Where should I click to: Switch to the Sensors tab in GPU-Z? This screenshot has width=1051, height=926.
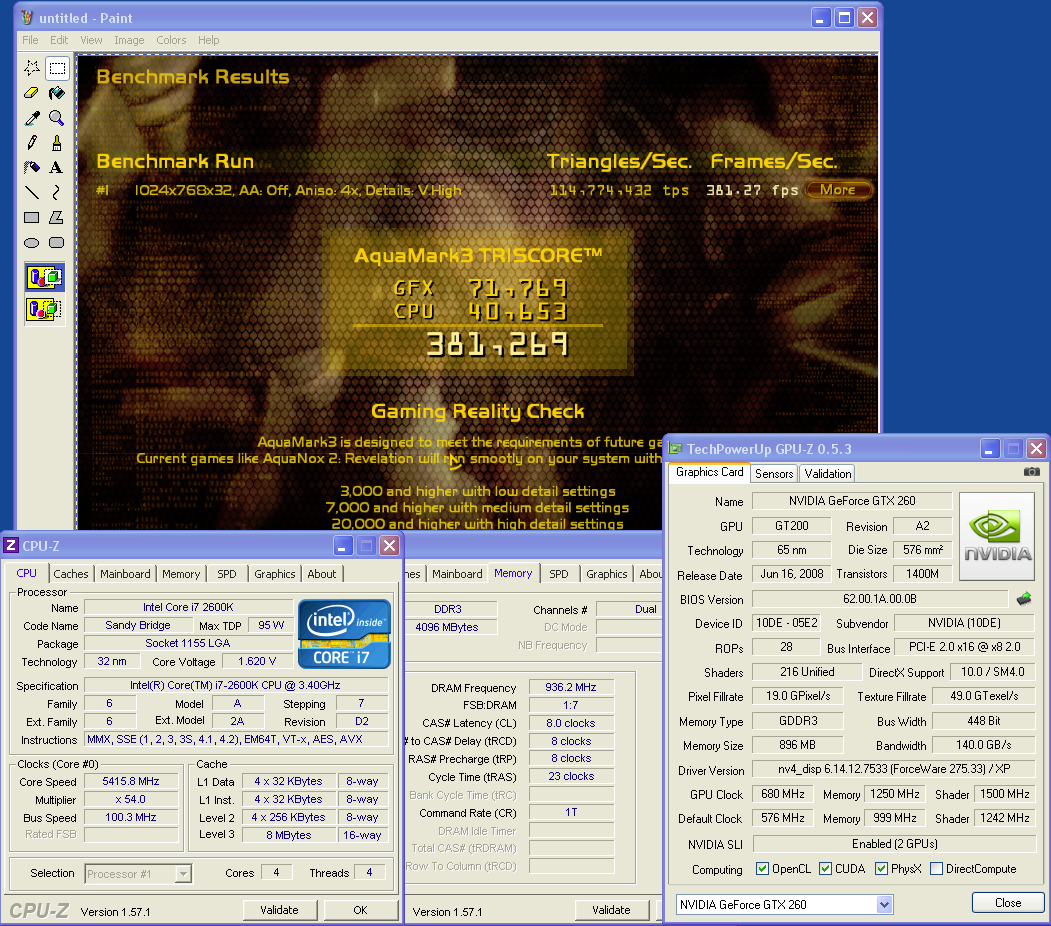coord(774,474)
